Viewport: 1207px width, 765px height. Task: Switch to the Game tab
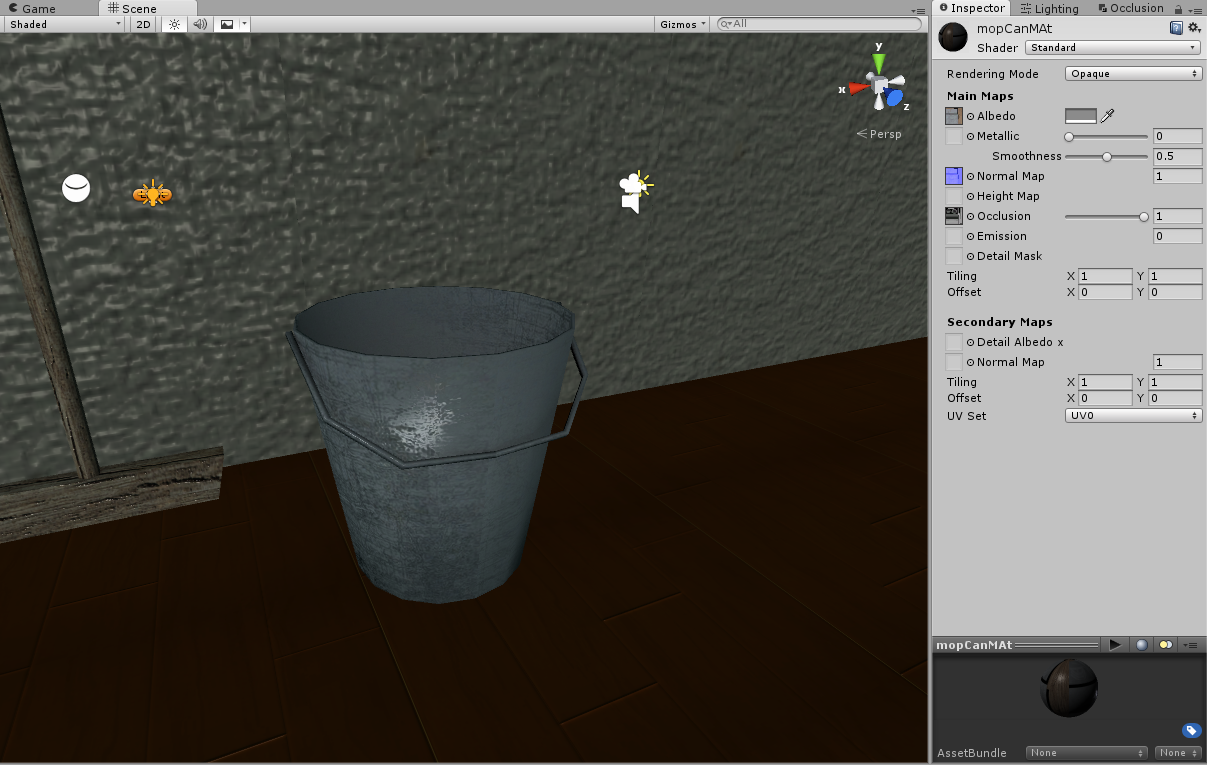(31, 8)
